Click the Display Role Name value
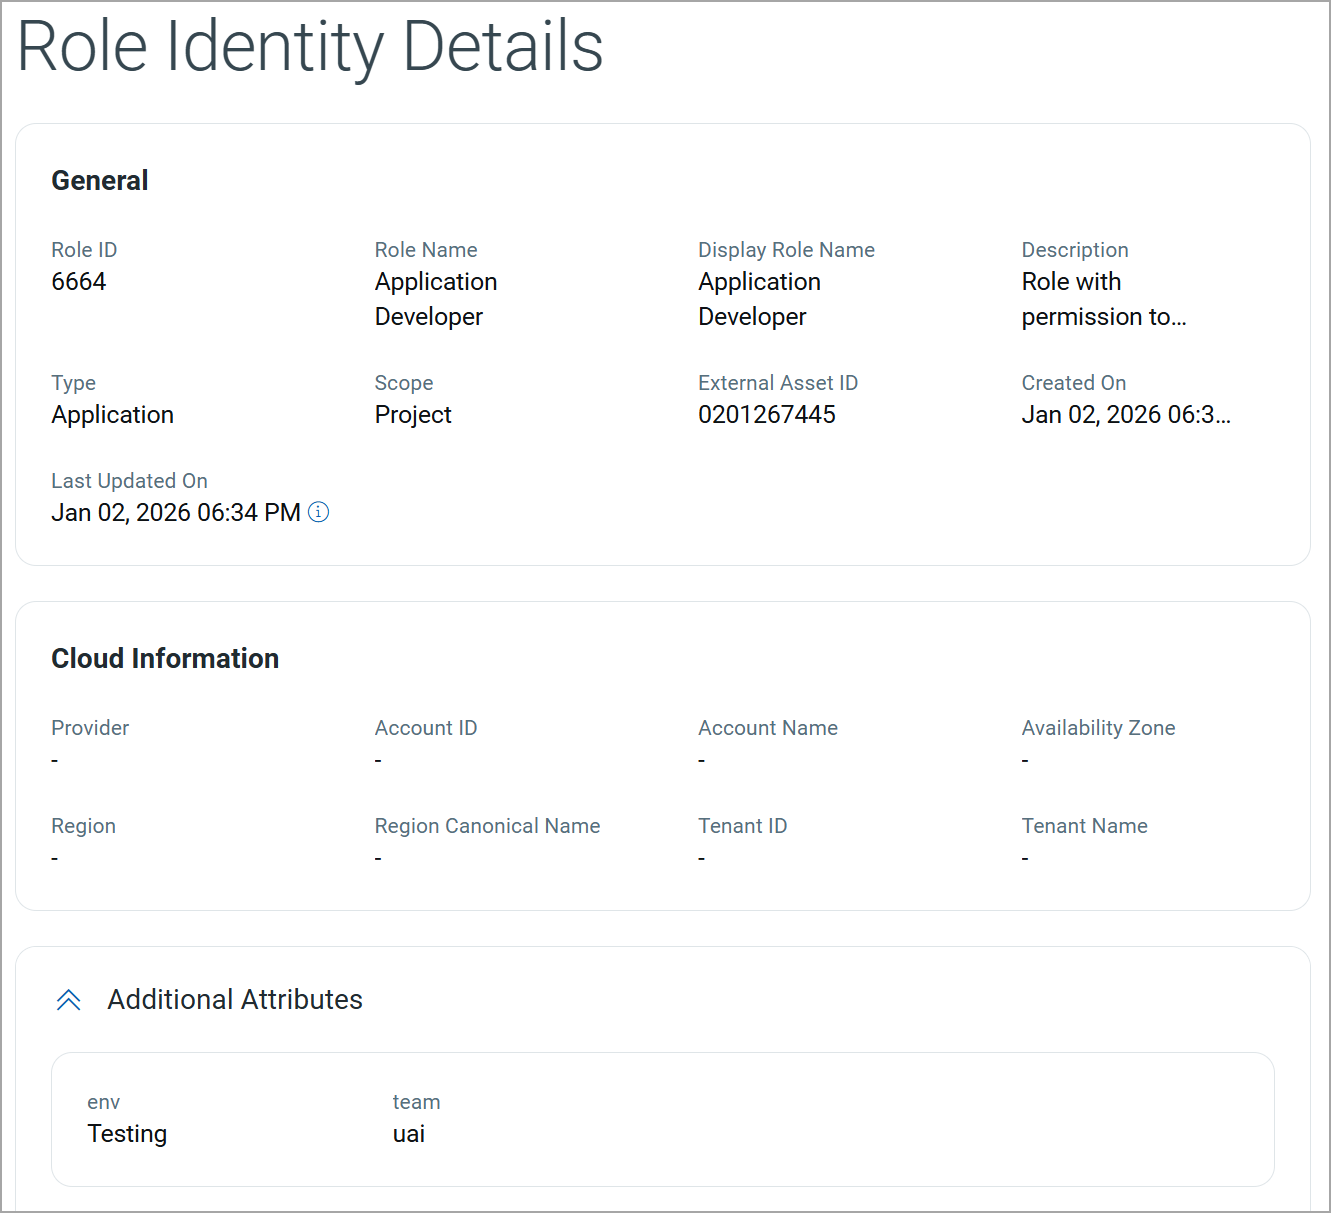This screenshot has height=1213, width=1331. pos(759,299)
